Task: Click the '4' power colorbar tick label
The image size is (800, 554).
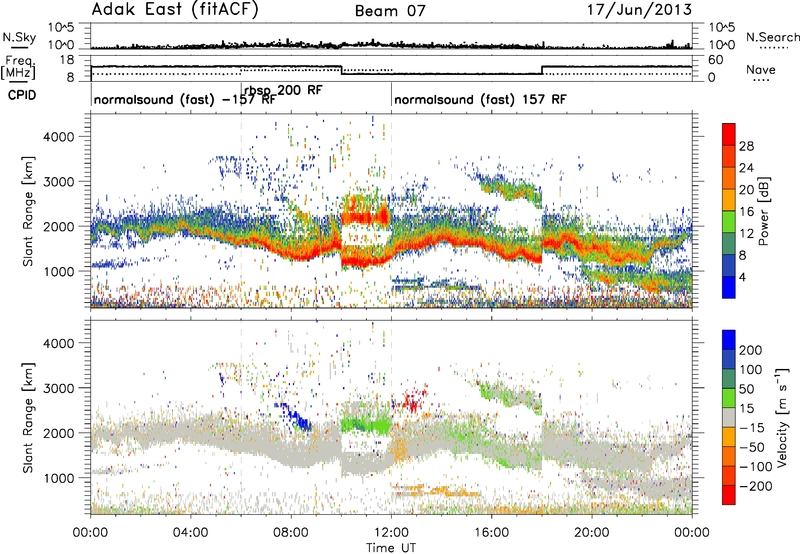Action: tap(742, 277)
